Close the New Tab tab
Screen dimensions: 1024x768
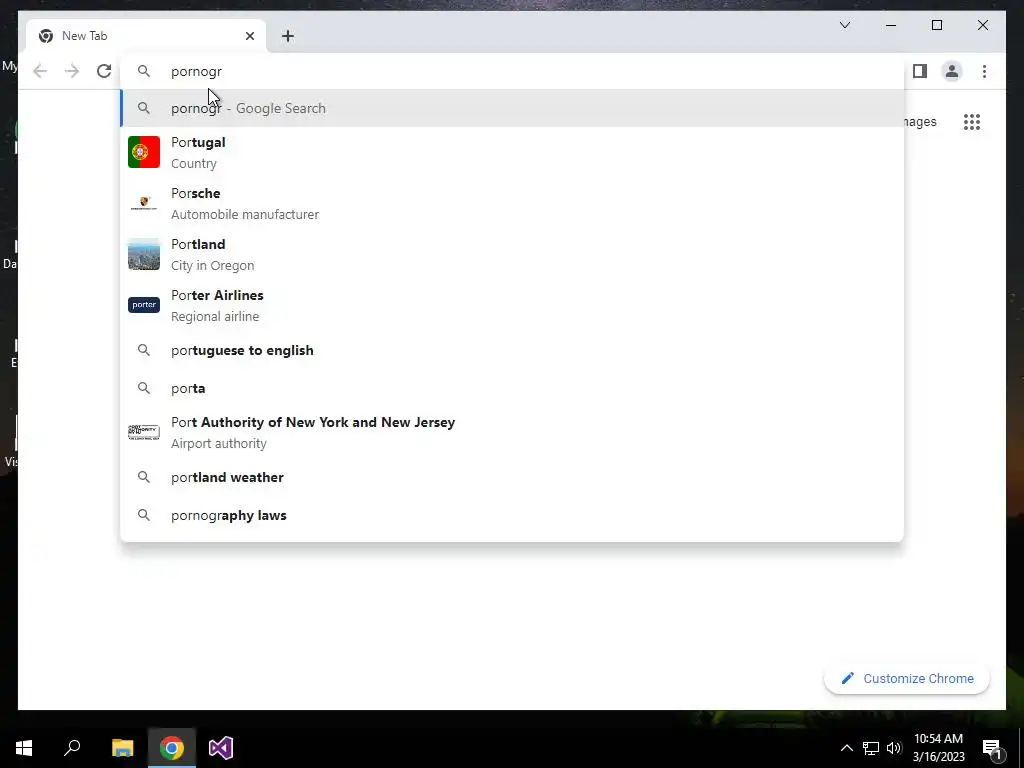(x=249, y=36)
